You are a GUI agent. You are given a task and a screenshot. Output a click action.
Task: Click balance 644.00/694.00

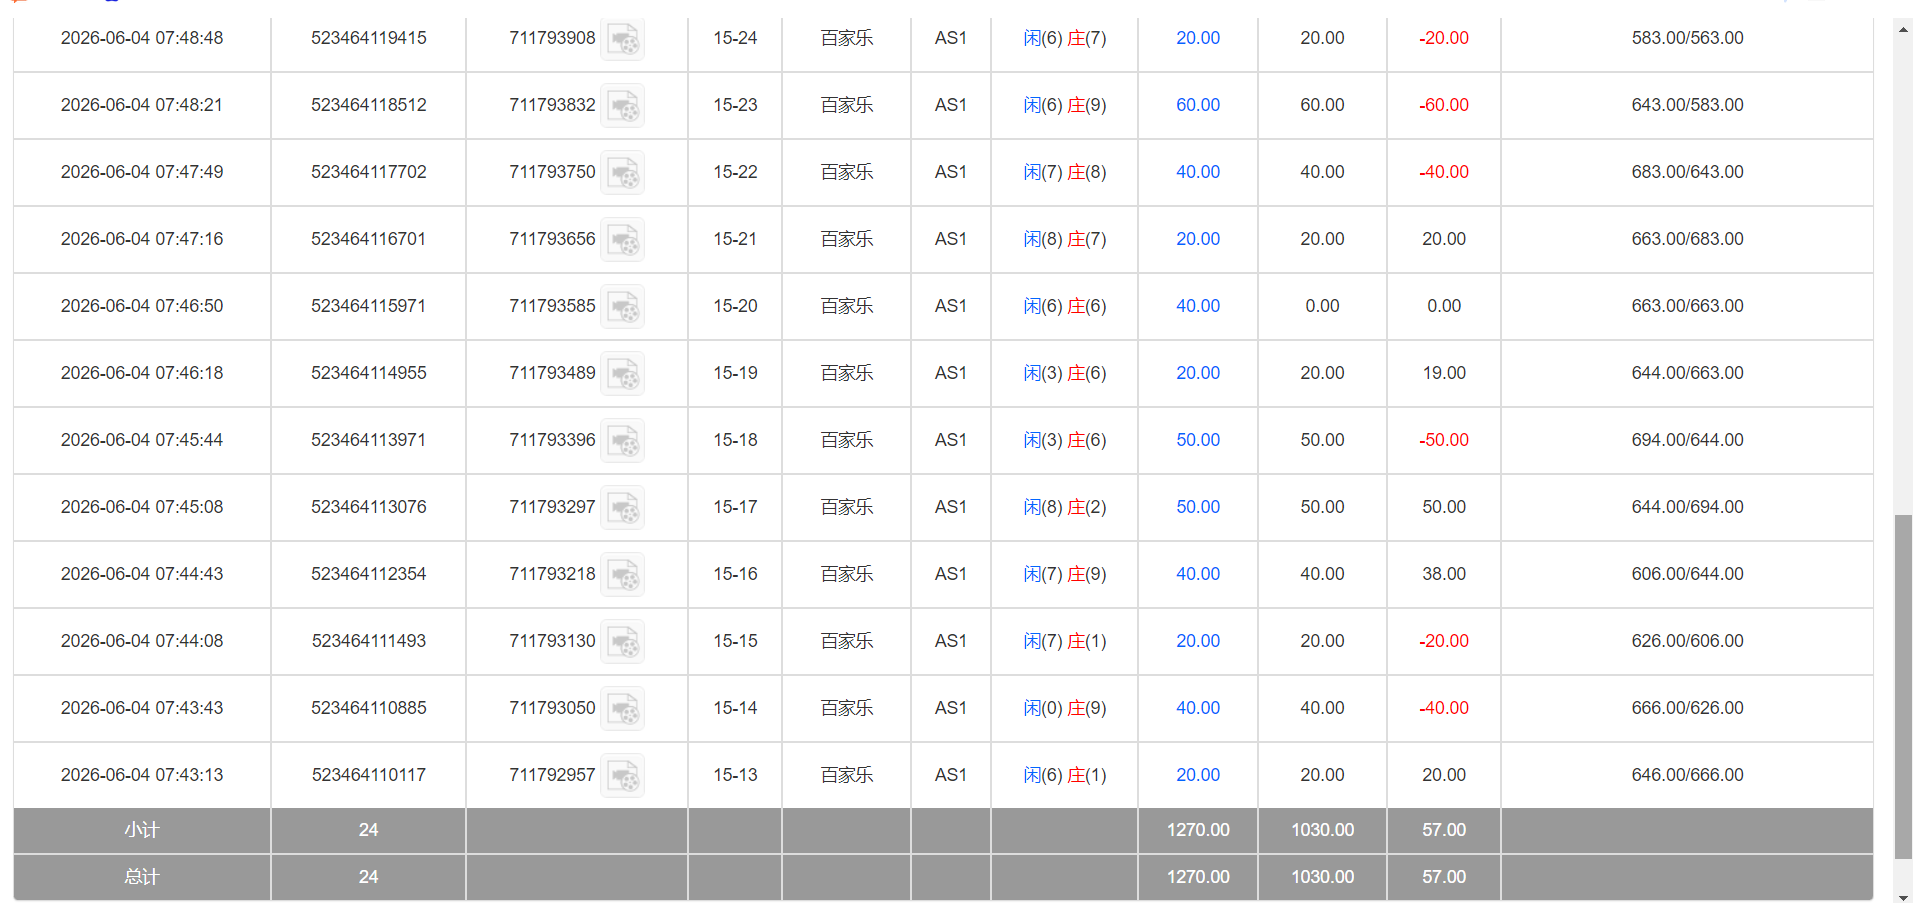click(x=1687, y=507)
